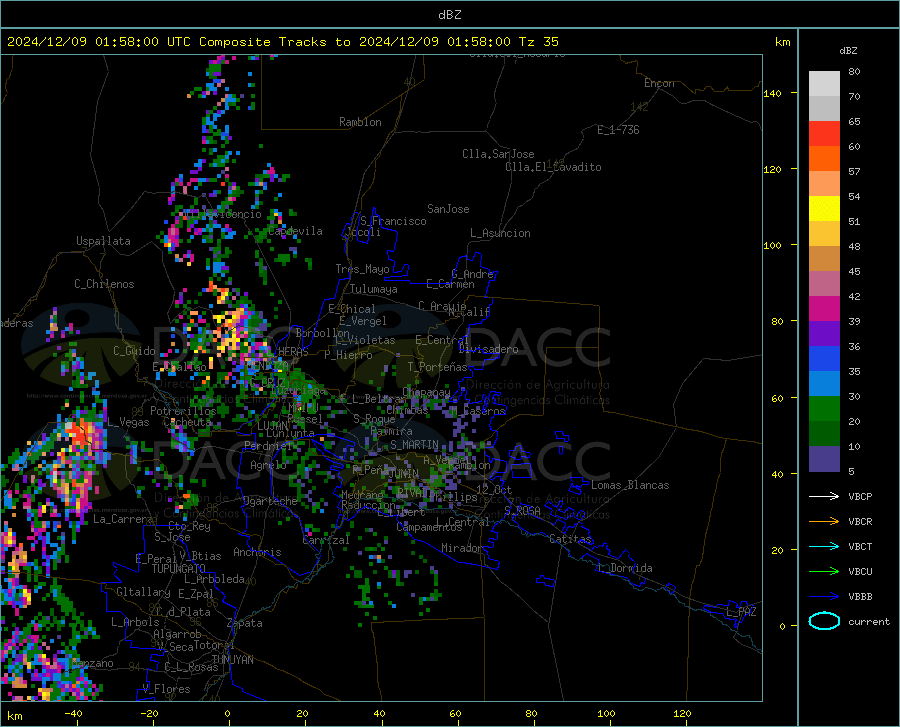Click the L_Asuncion map label

tap(500, 233)
